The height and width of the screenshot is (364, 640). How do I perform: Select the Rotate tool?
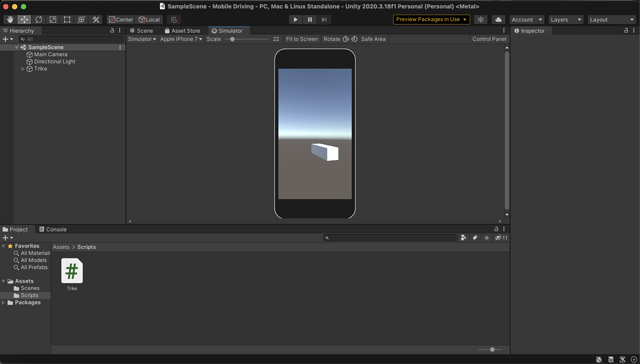[x=38, y=20]
